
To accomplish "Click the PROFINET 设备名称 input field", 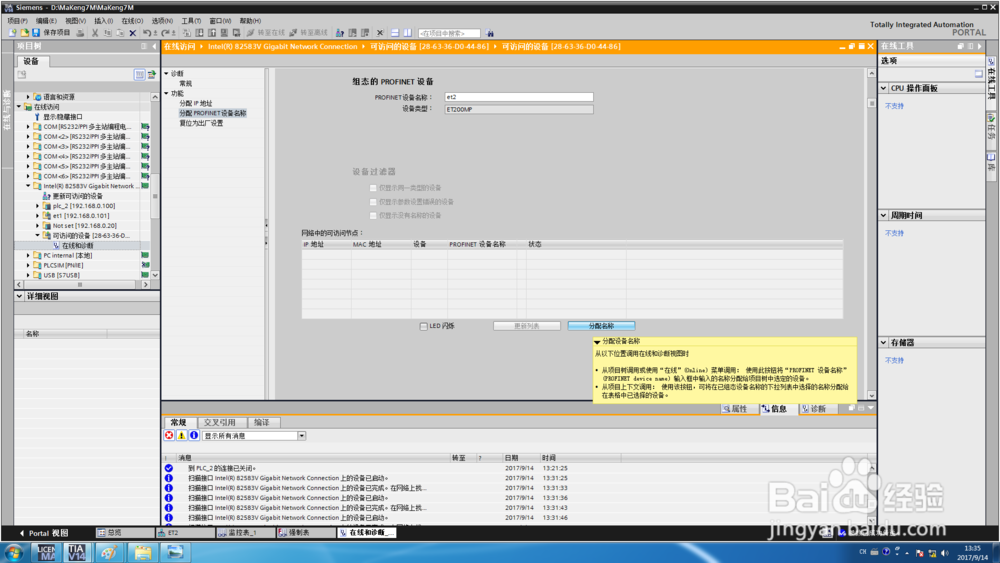I will [518, 97].
